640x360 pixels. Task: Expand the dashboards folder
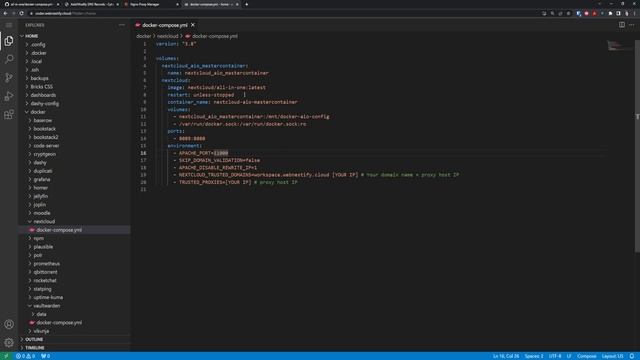click(75, 95)
